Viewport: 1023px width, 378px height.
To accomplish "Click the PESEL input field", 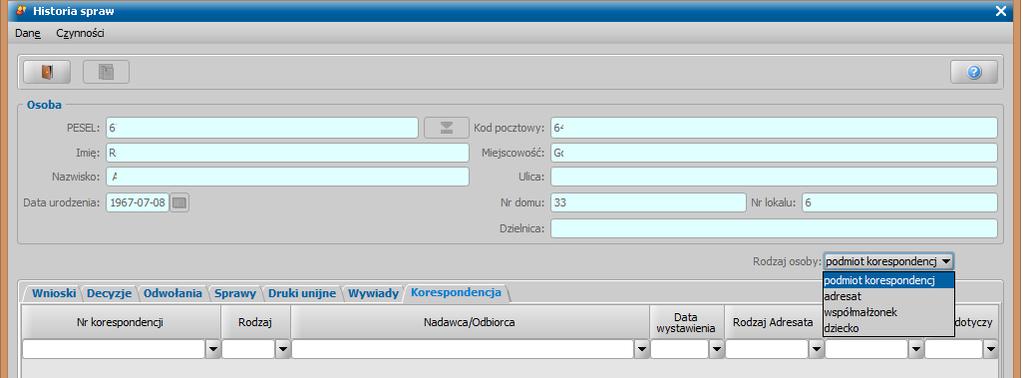I will [262, 128].
